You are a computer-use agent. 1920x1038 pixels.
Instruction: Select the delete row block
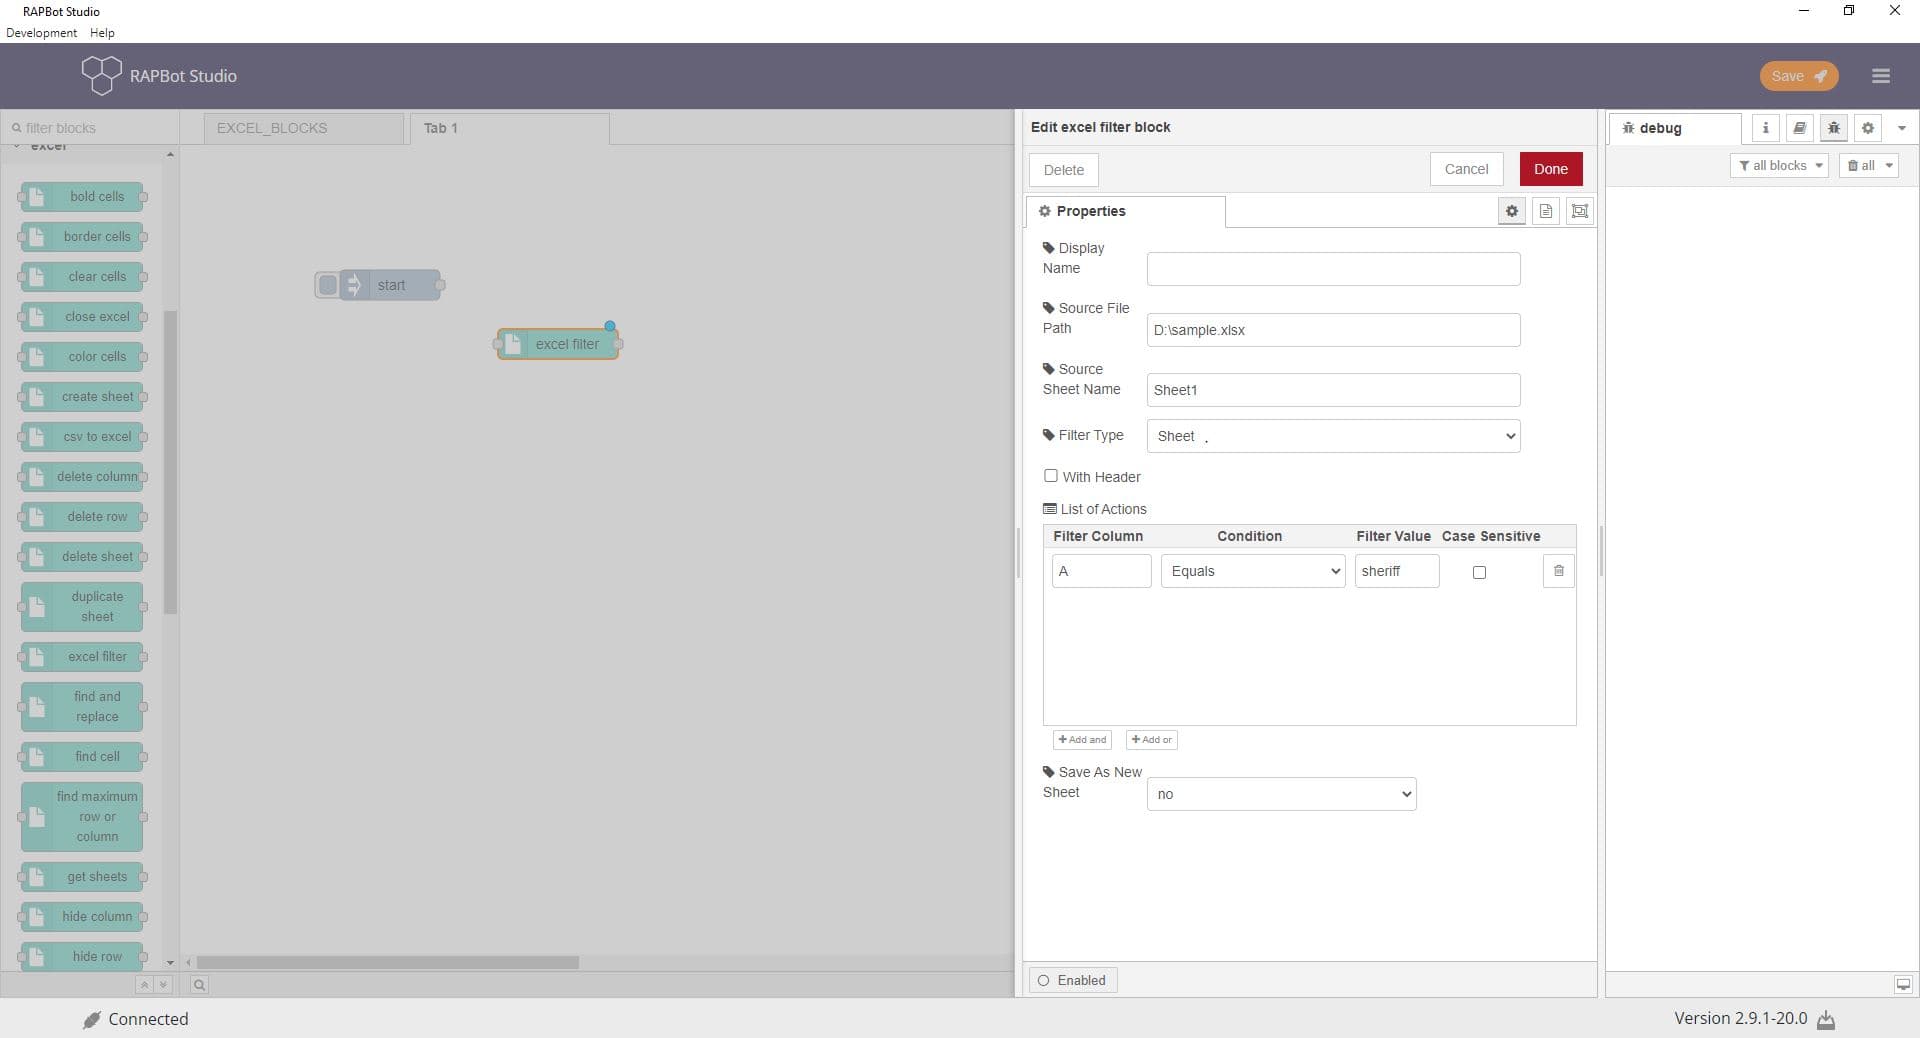tap(82, 517)
